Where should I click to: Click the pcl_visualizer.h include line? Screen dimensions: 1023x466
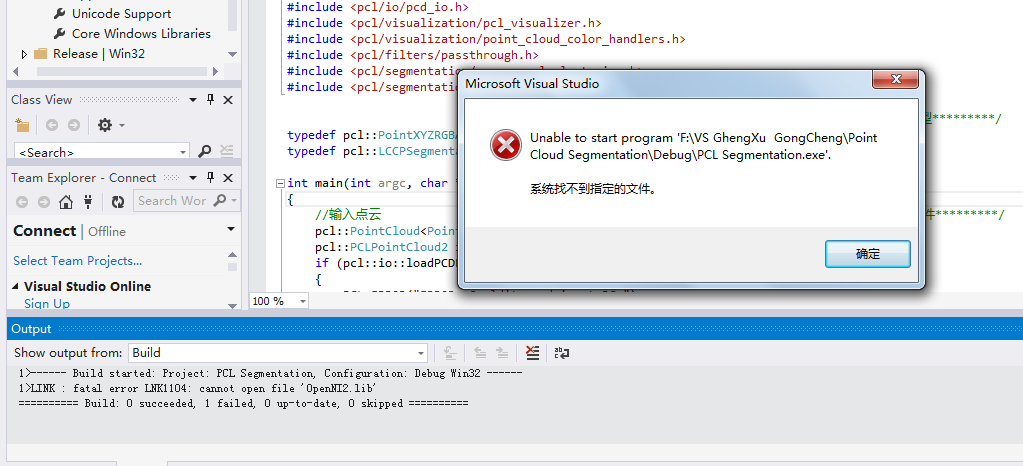[x=444, y=23]
